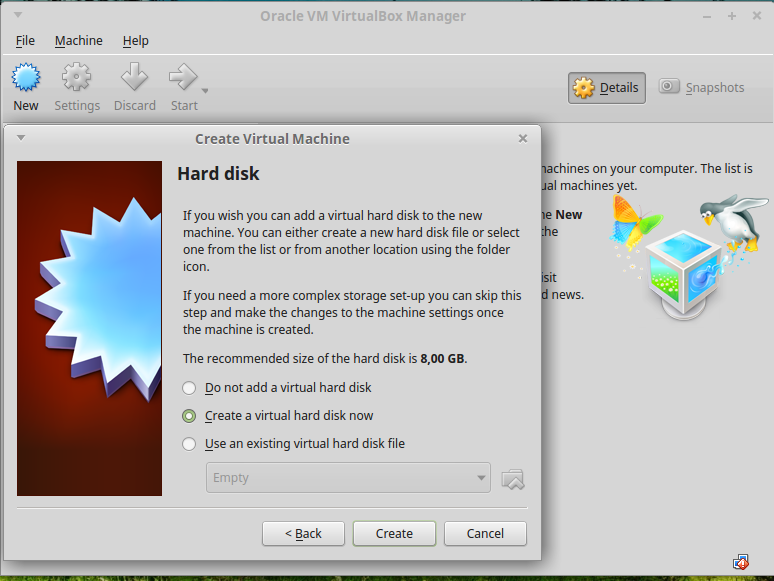Click the notification icon in bottom-right corner
Image resolution: width=774 pixels, height=581 pixels.
tap(740, 562)
